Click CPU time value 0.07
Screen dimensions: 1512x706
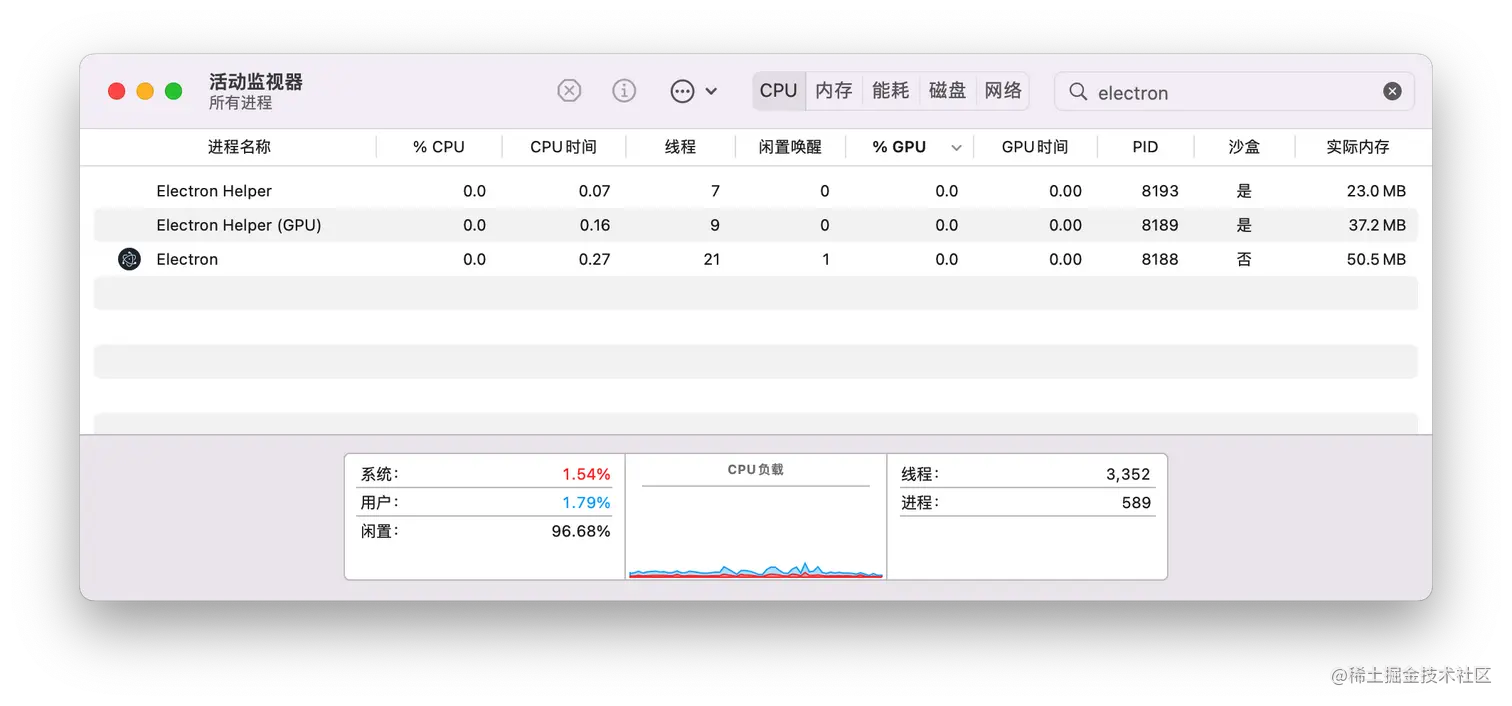point(594,191)
